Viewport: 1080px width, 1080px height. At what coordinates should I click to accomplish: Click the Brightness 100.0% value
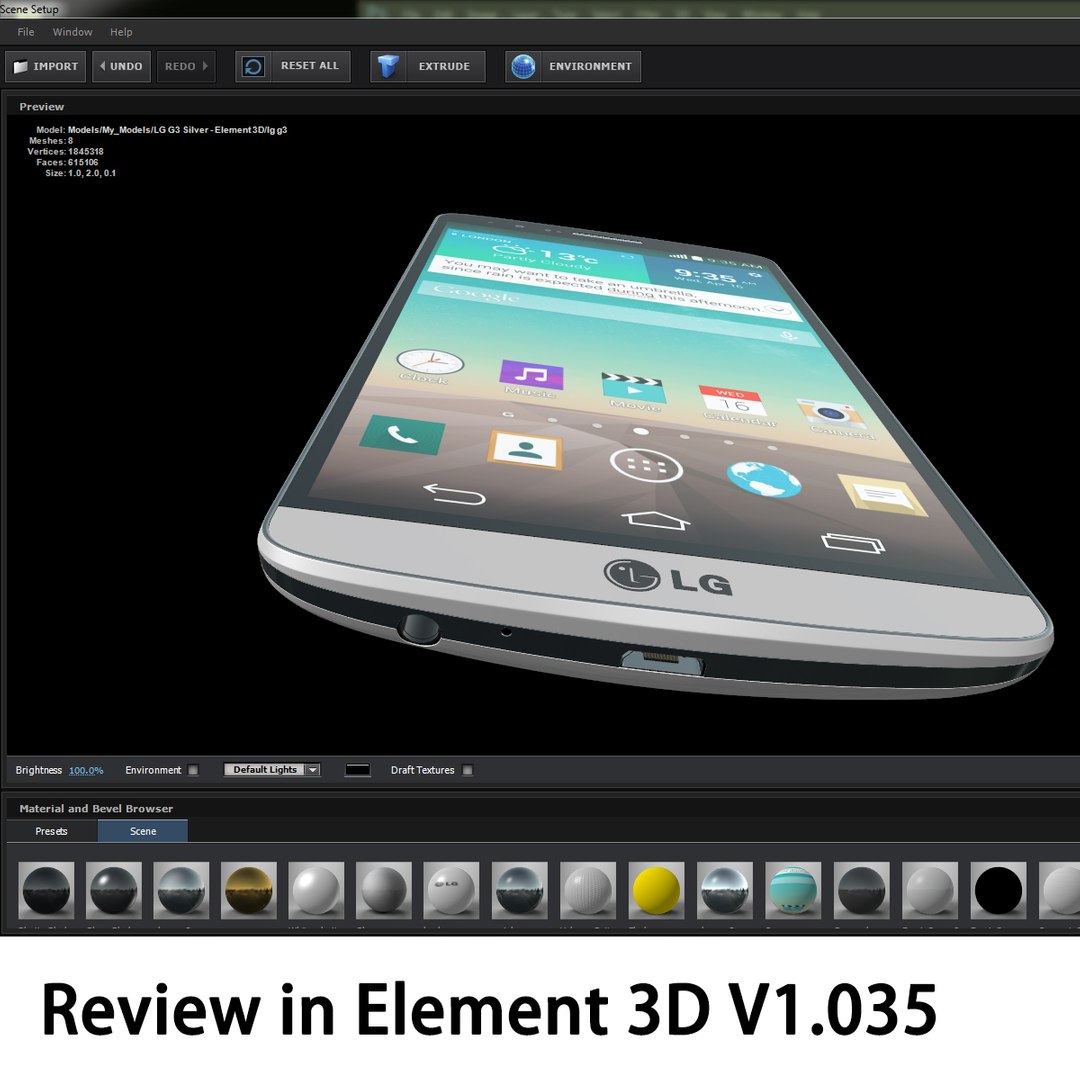point(86,770)
